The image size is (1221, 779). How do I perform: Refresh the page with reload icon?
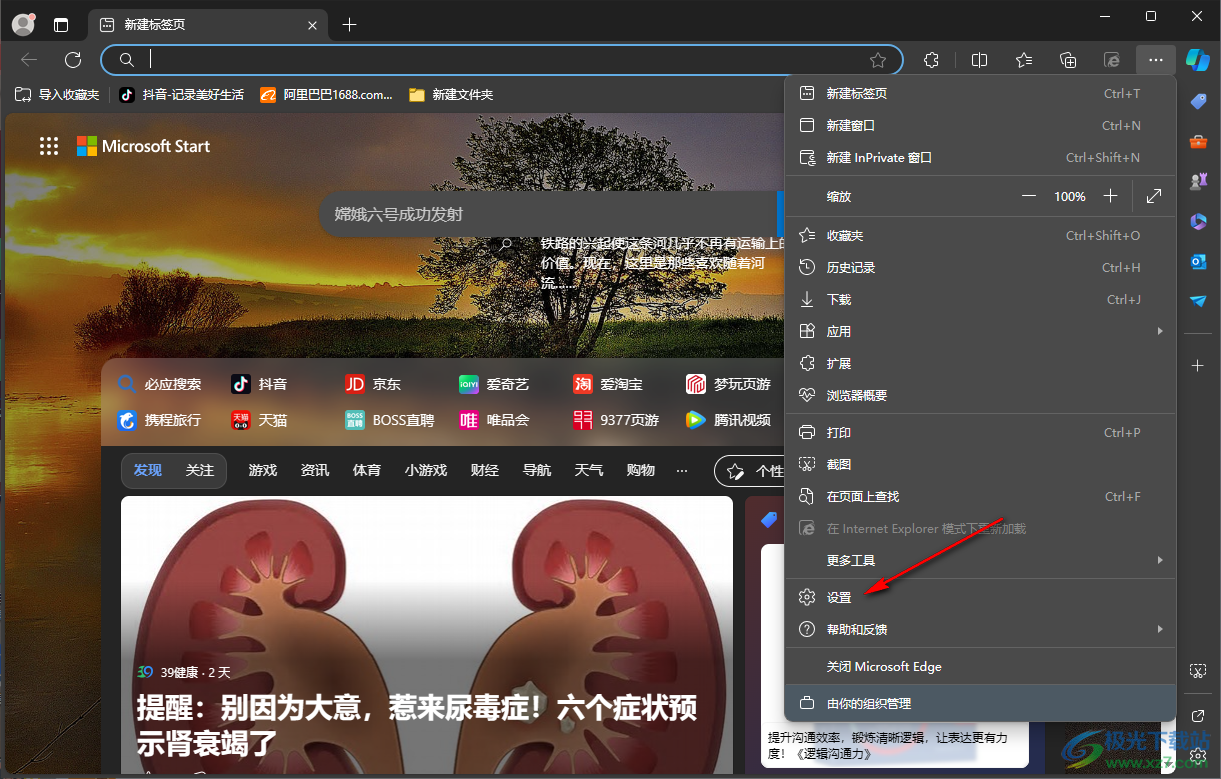73,60
